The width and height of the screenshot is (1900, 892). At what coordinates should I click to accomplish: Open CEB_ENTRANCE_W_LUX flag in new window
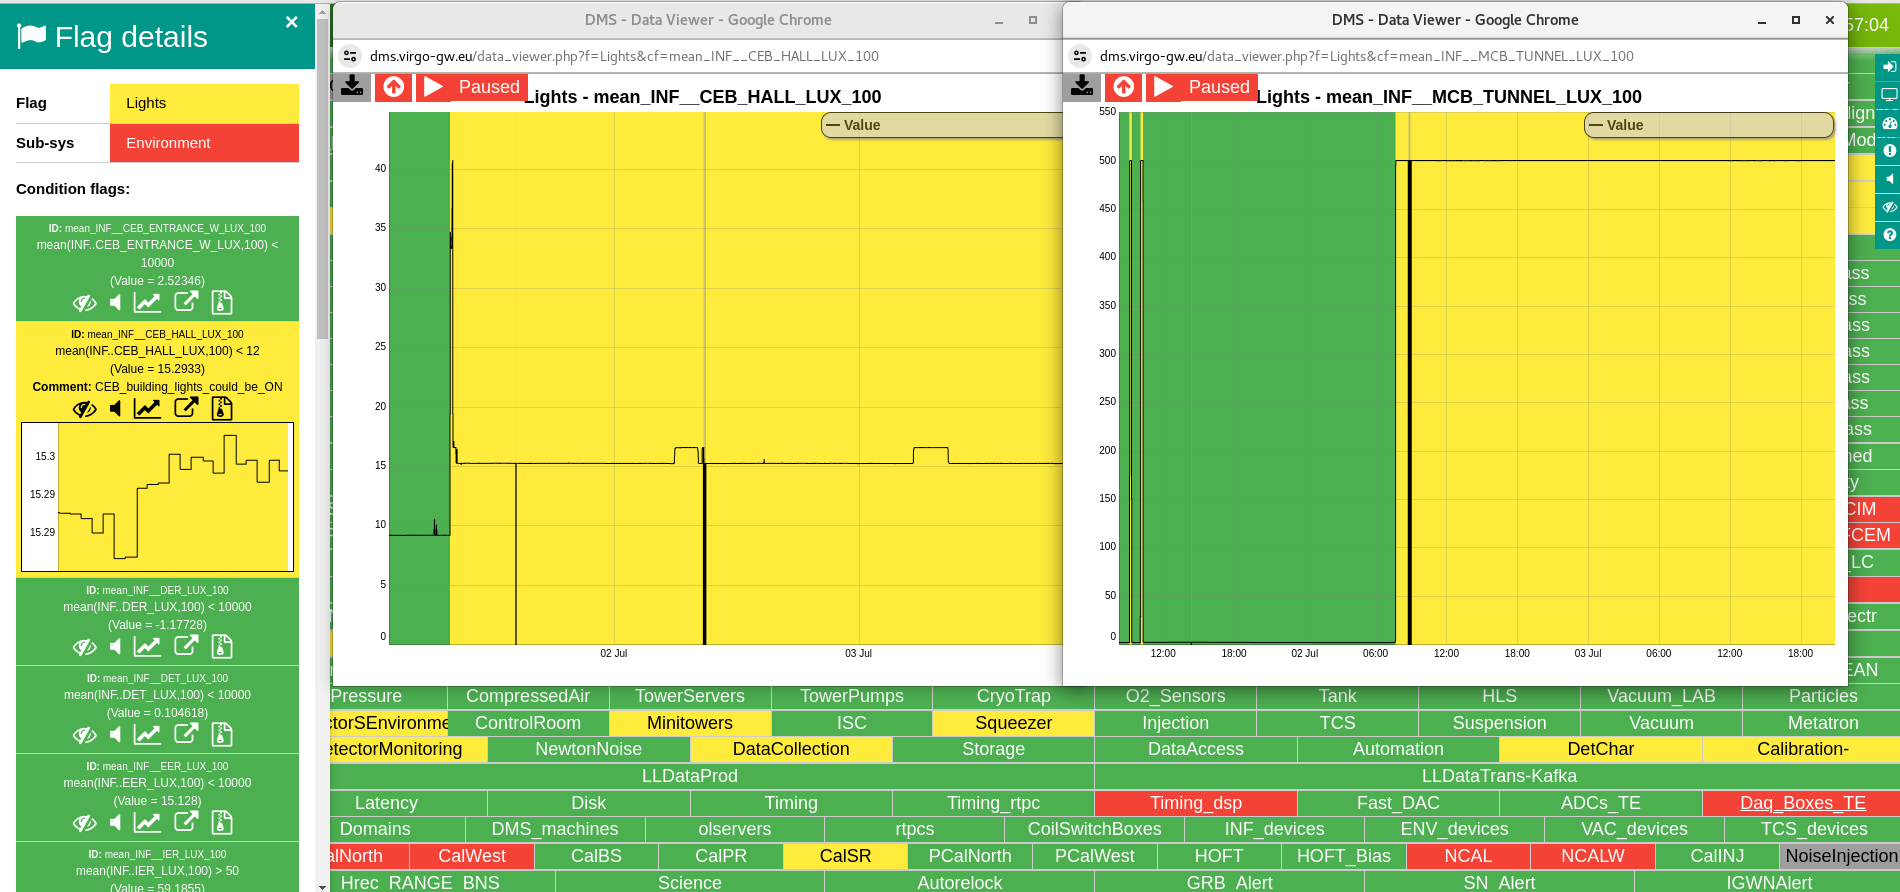186,301
